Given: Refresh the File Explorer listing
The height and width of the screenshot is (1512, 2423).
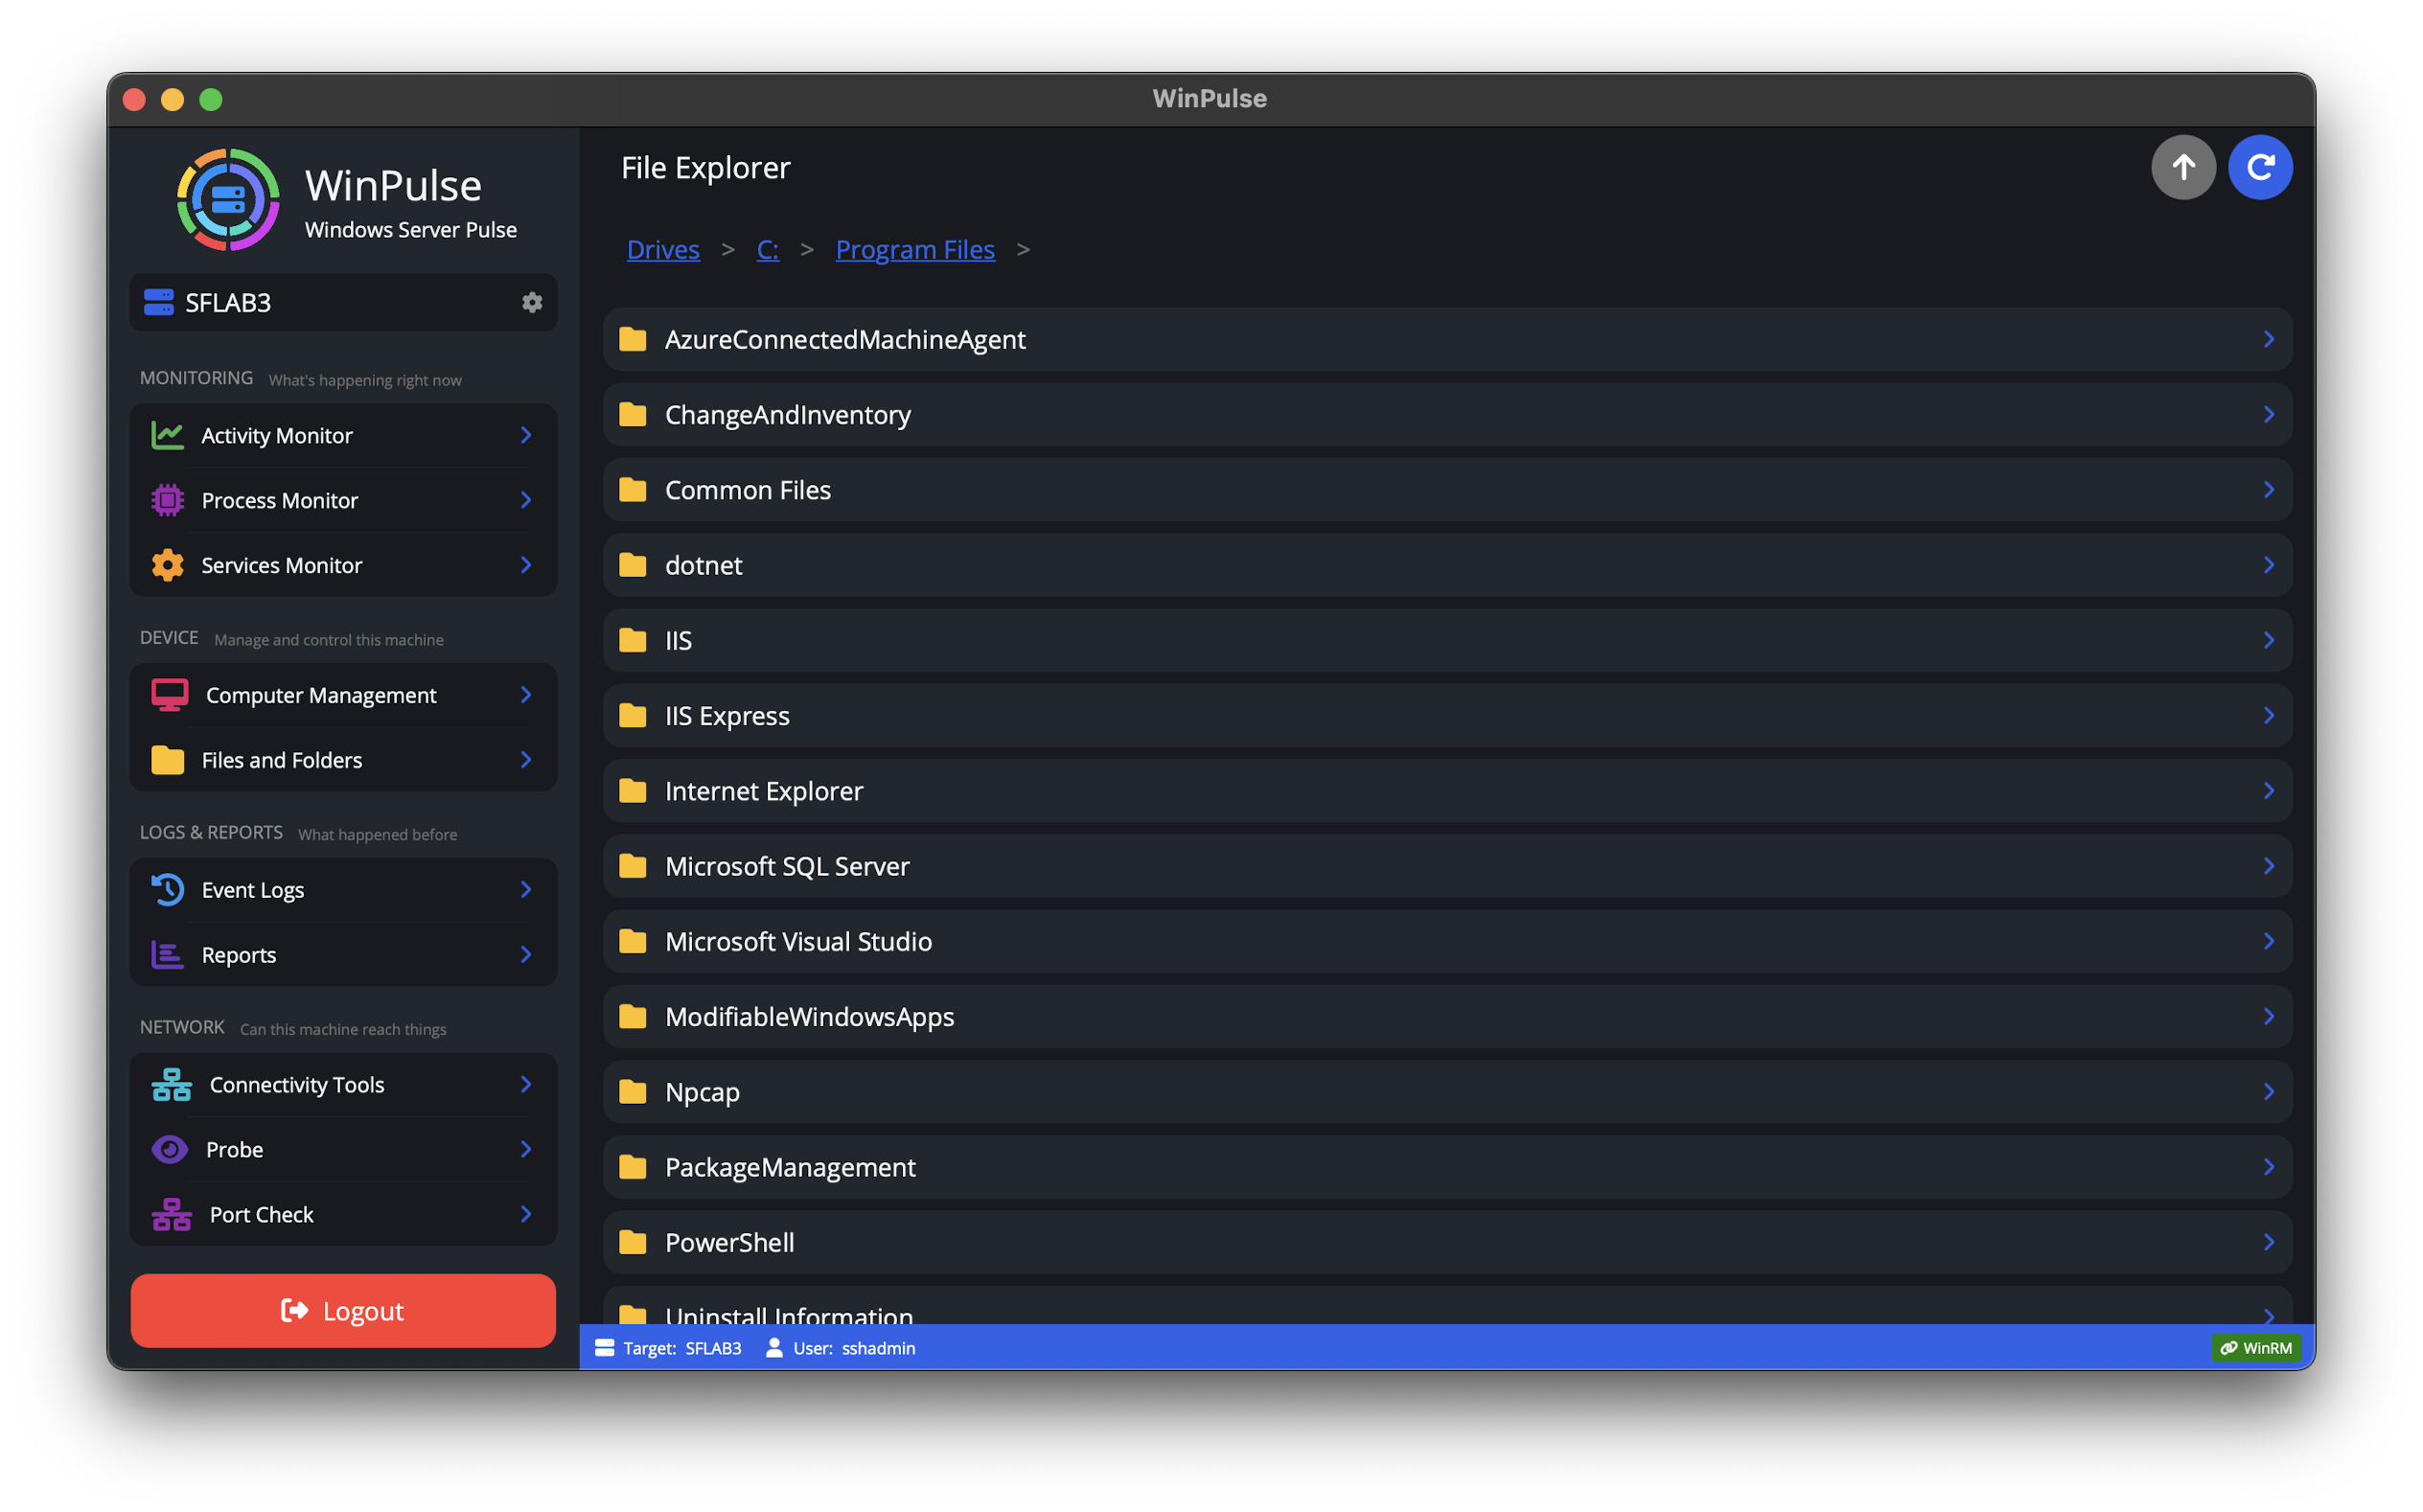Looking at the screenshot, I should 2260,167.
